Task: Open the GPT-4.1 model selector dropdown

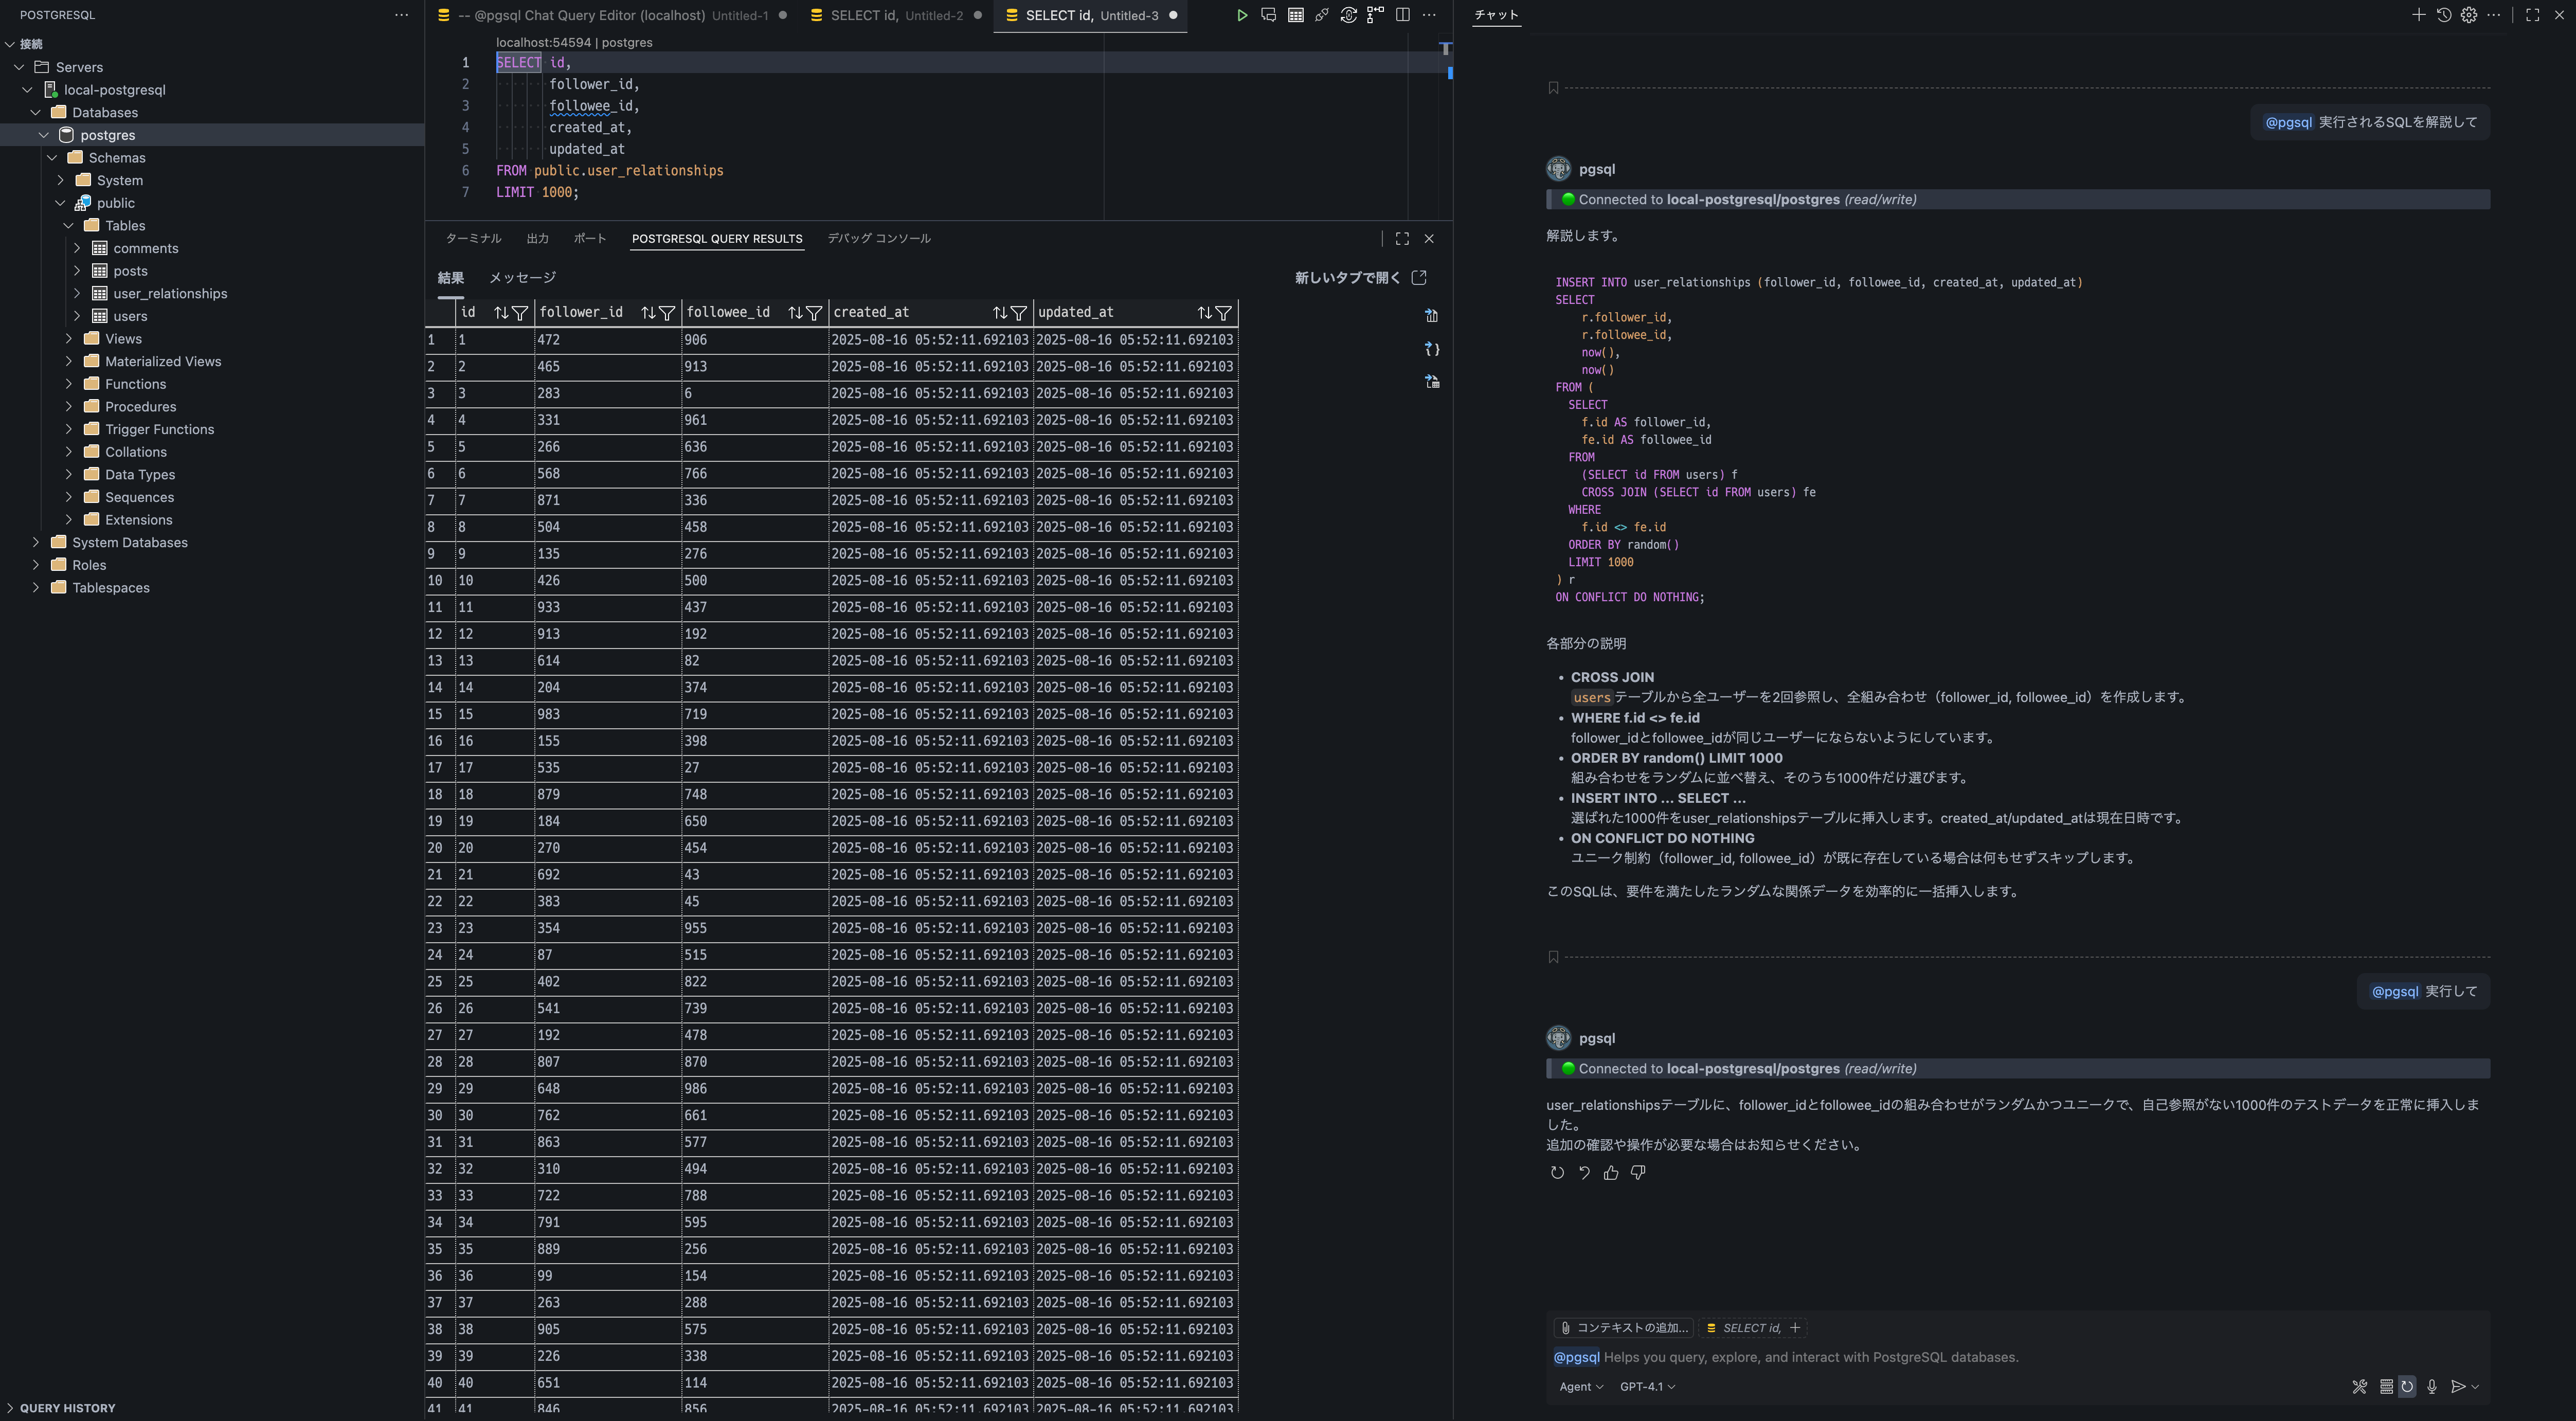Action: pyautogui.click(x=1646, y=1387)
